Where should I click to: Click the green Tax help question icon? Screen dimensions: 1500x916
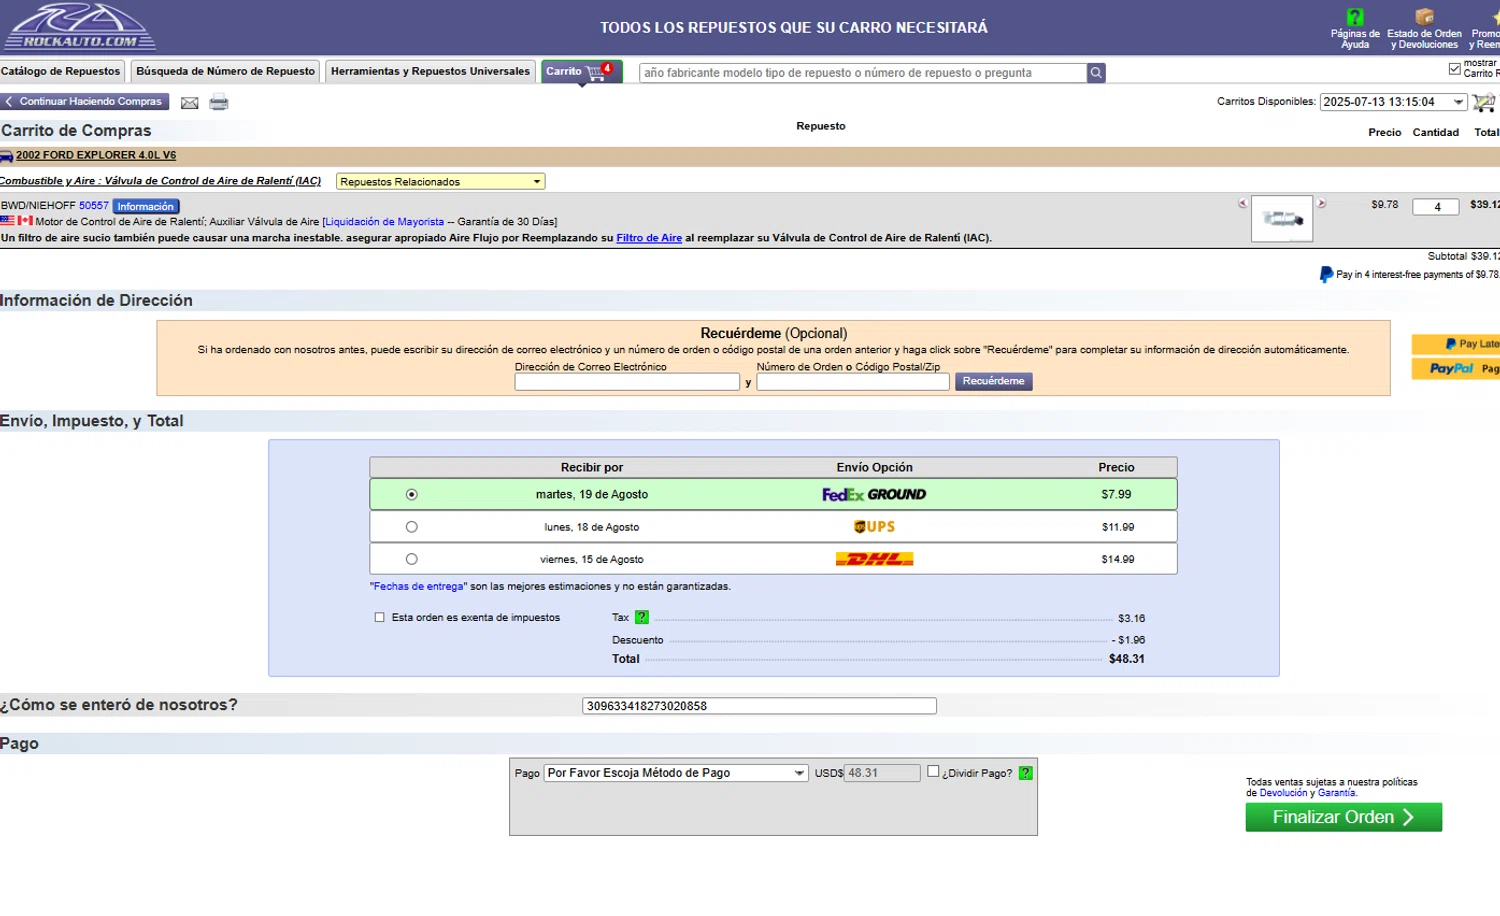(642, 618)
